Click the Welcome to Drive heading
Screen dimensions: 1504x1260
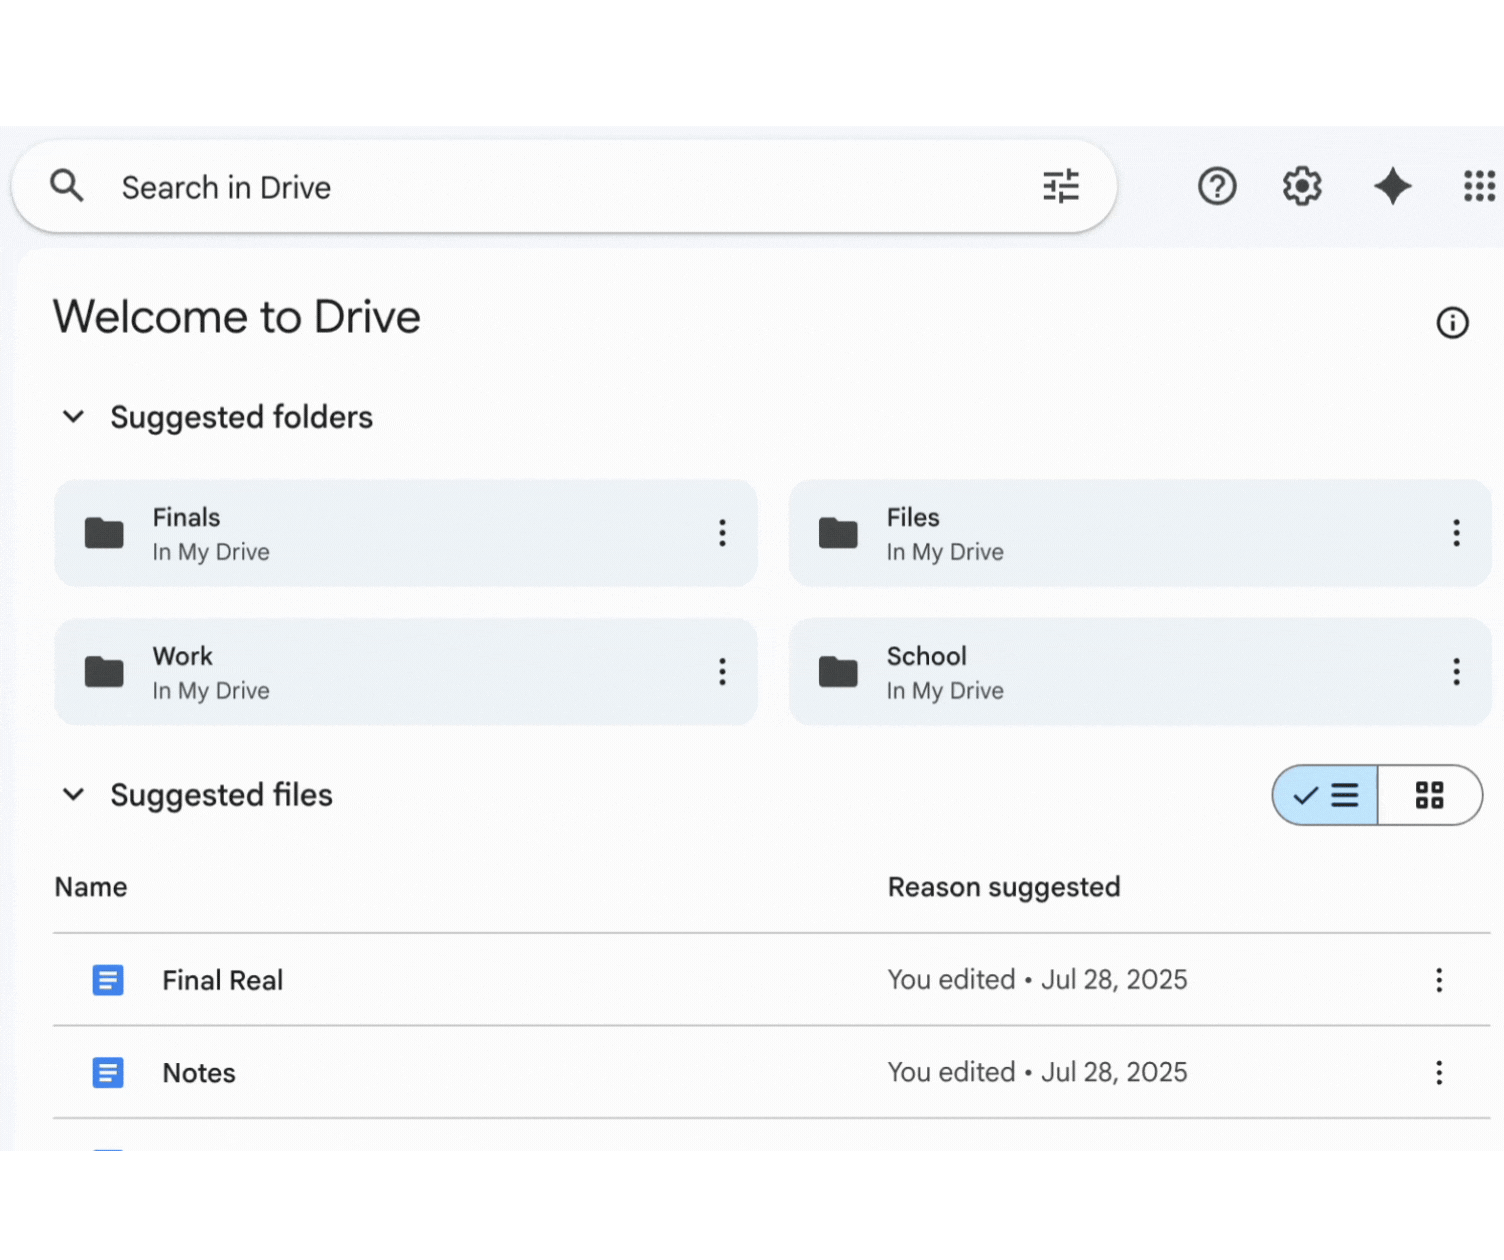pos(237,317)
